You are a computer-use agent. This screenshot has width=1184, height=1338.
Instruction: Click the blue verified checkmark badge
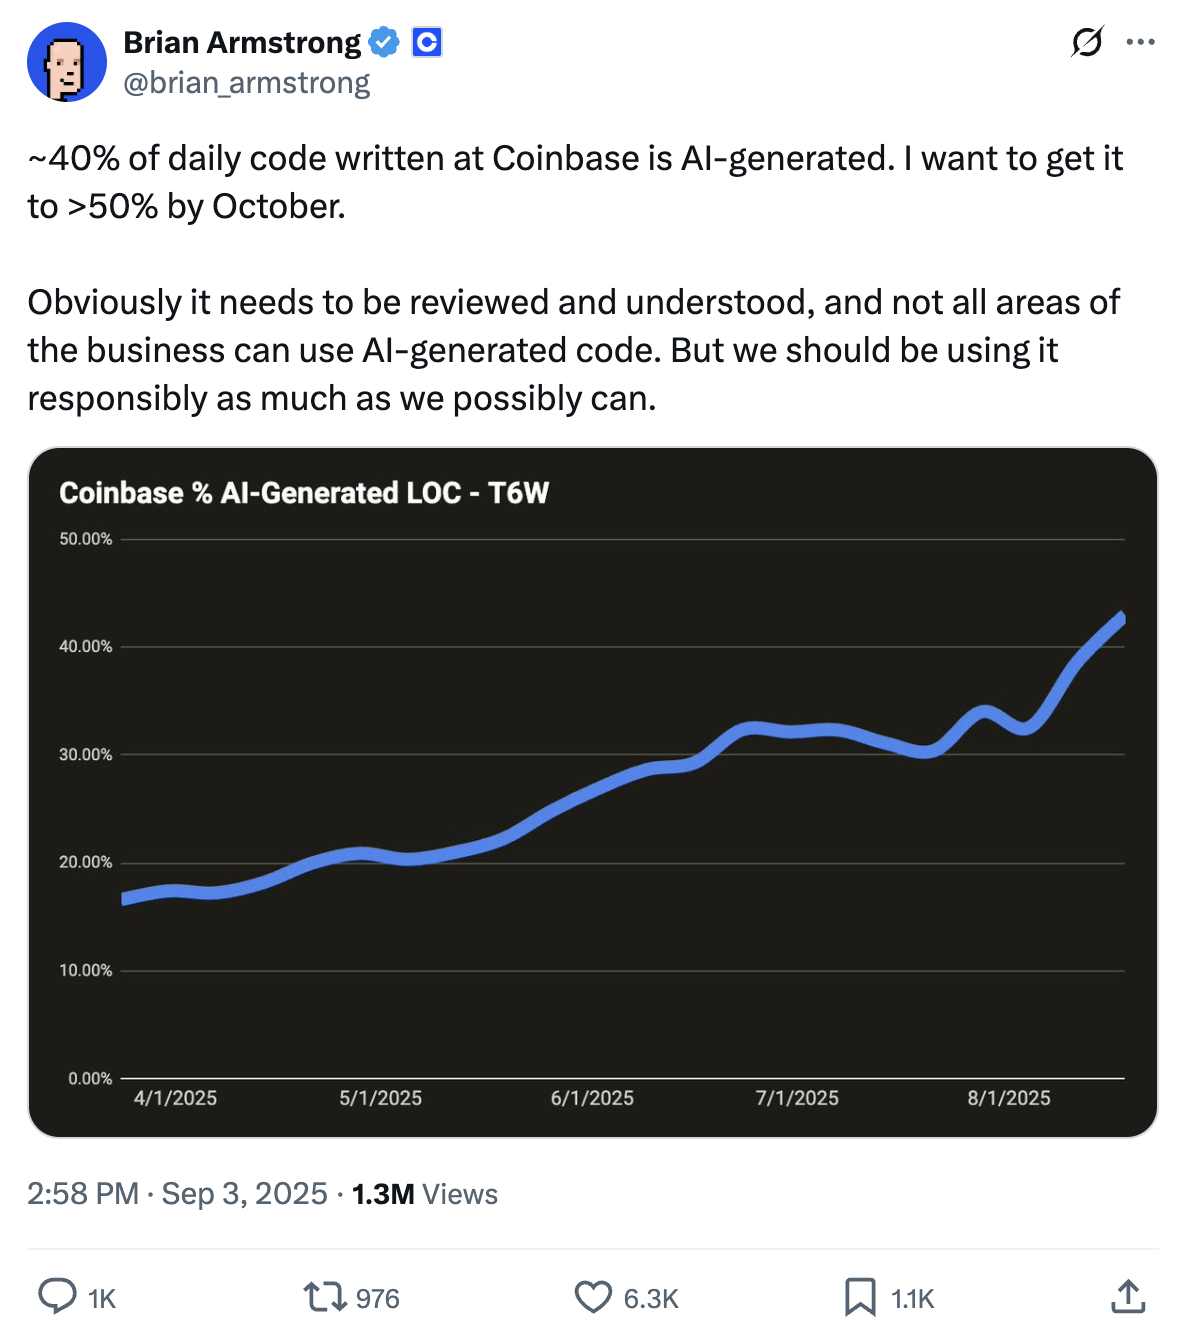coord(384,42)
